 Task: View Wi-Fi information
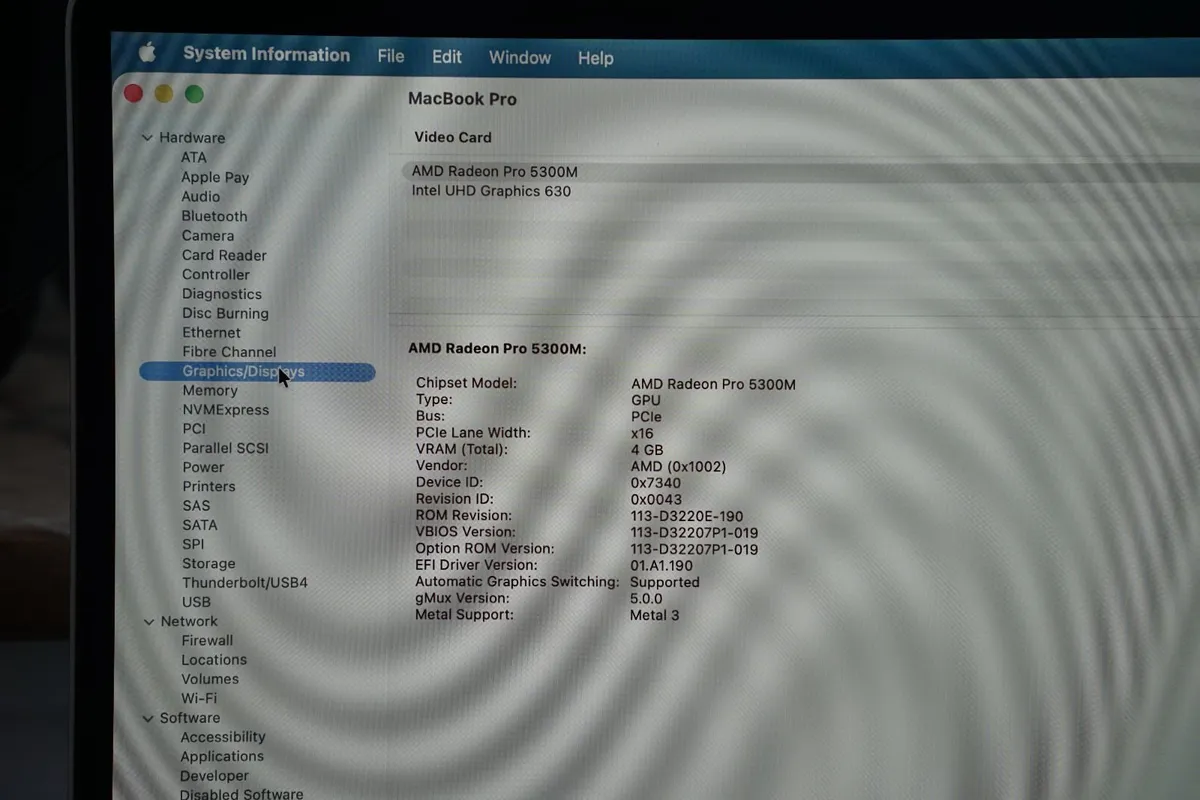tap(199, 698)
